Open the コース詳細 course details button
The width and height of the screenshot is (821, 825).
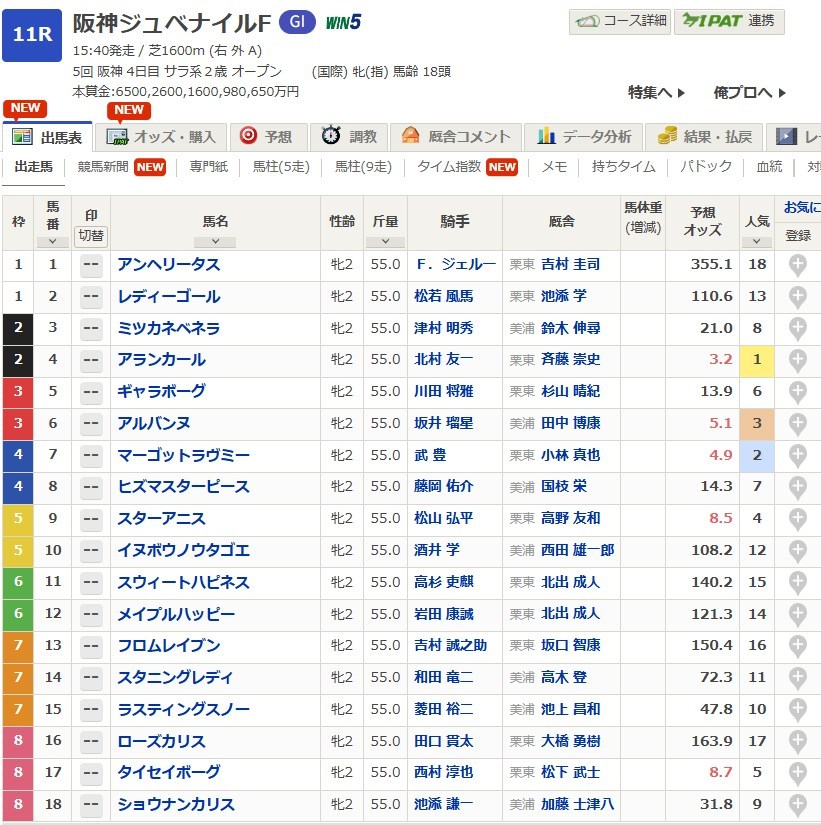click(618, 22)
